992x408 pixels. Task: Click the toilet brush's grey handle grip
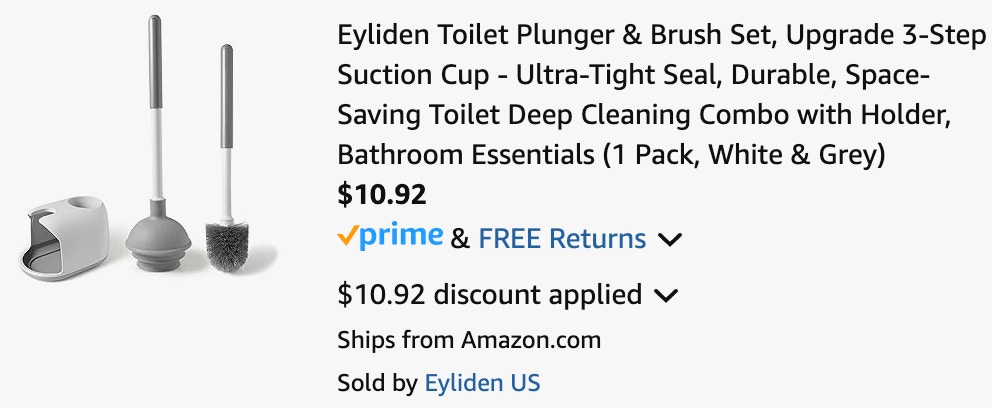point(224,92)
